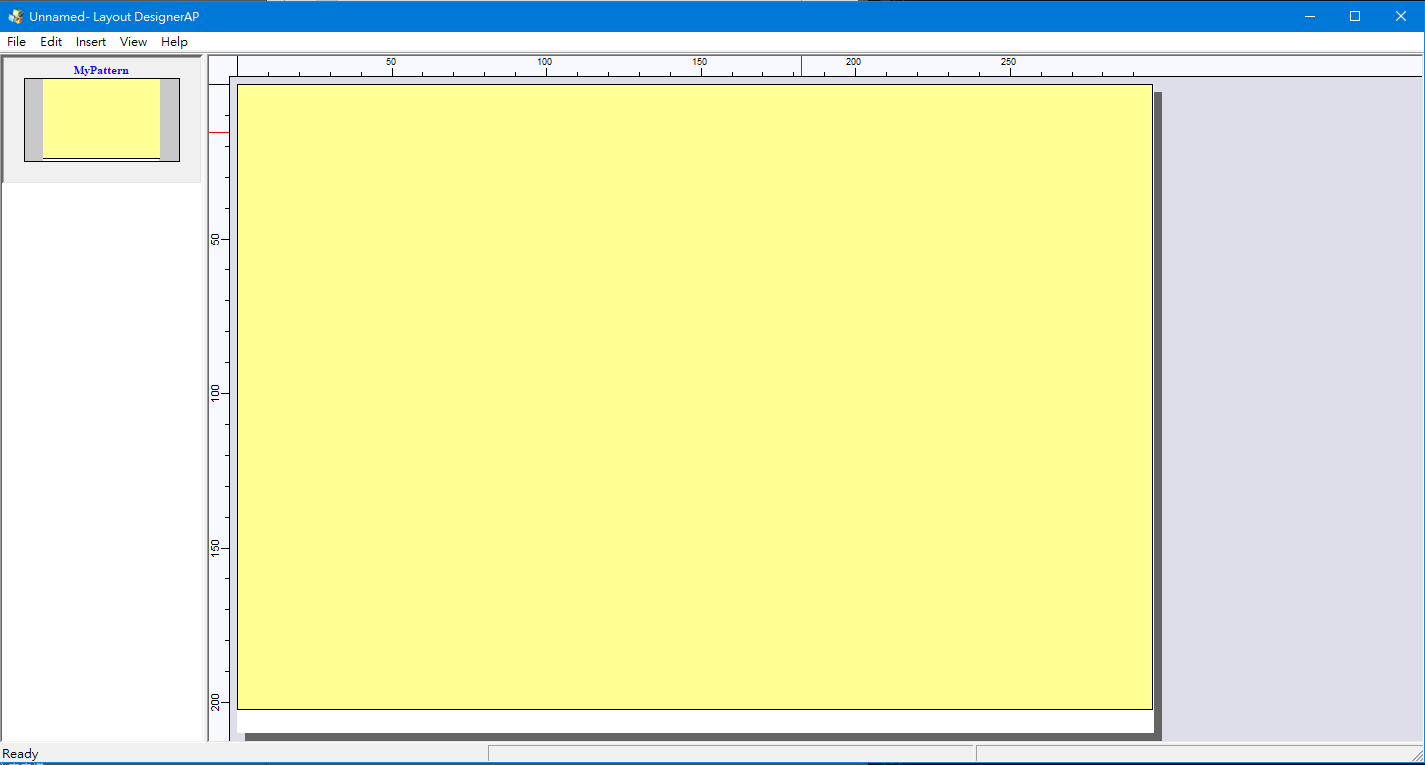Open the File menu
1425x765 pixels.
[16, 42]
